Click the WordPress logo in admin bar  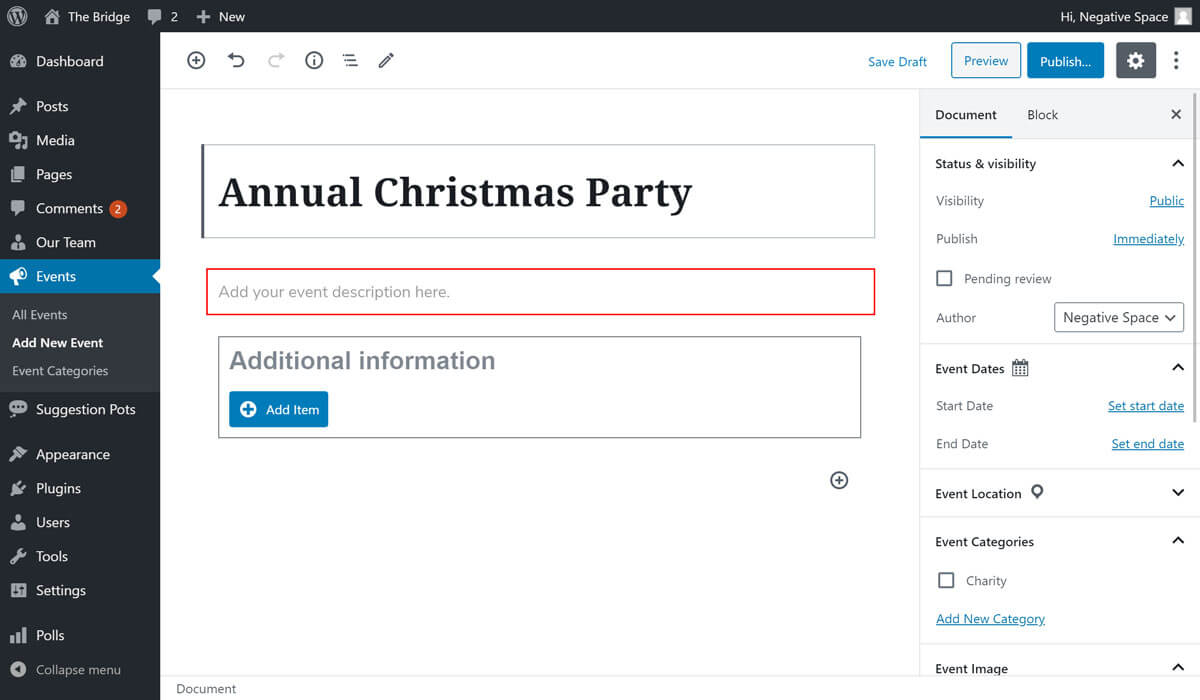pos(17,16)
